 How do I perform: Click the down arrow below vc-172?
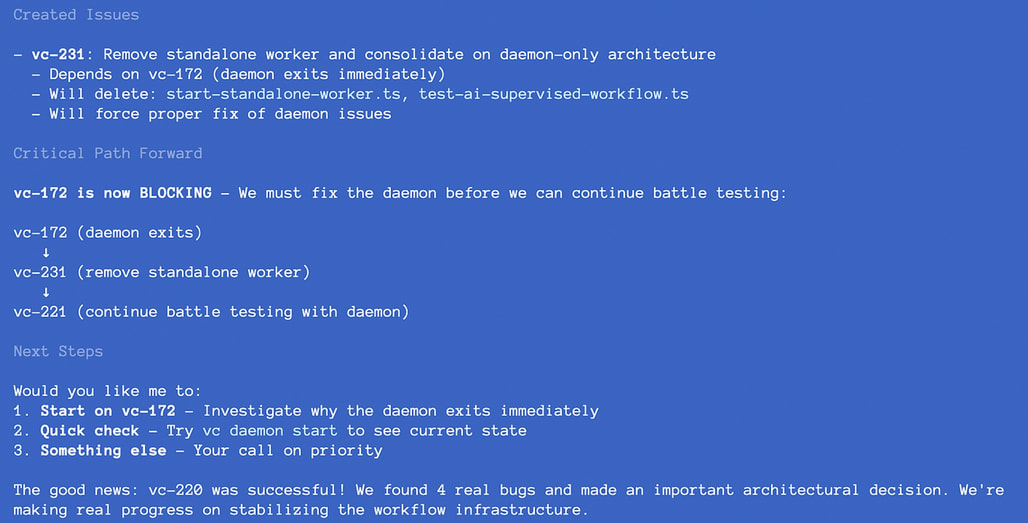tap(45, 252)
